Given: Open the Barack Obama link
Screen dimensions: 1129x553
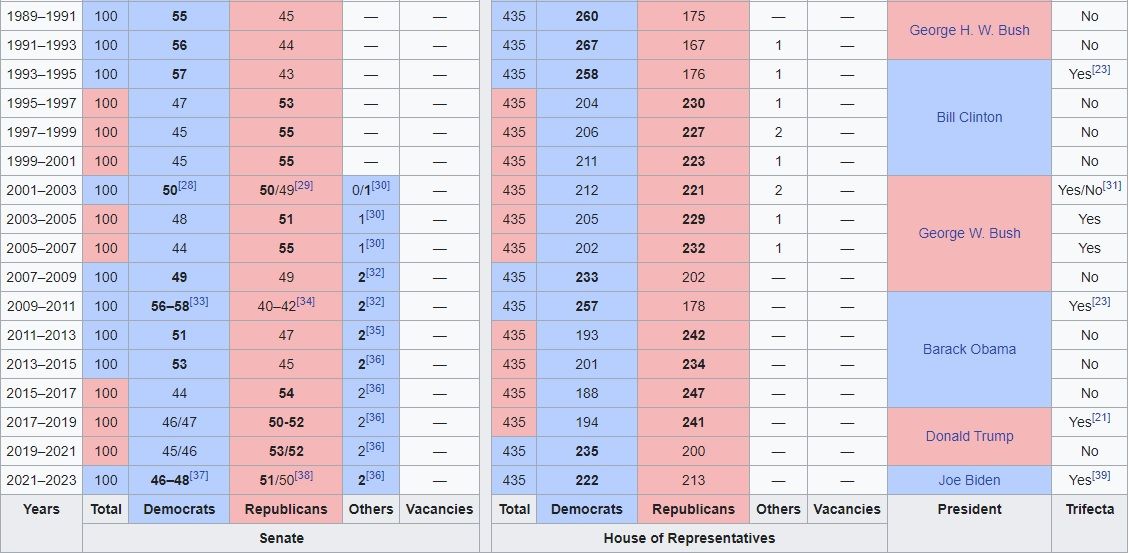Looking at the screenshot, I should 969,349.
